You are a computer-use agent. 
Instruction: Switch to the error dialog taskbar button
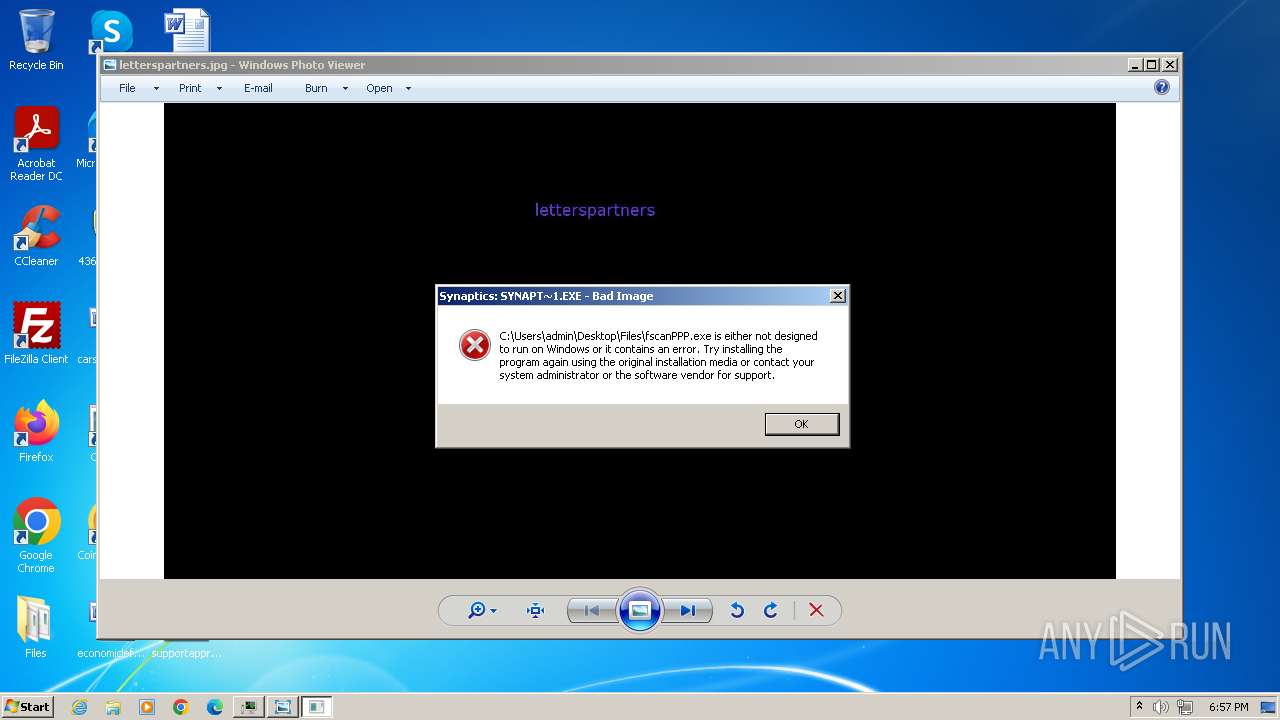click(317, 707)
